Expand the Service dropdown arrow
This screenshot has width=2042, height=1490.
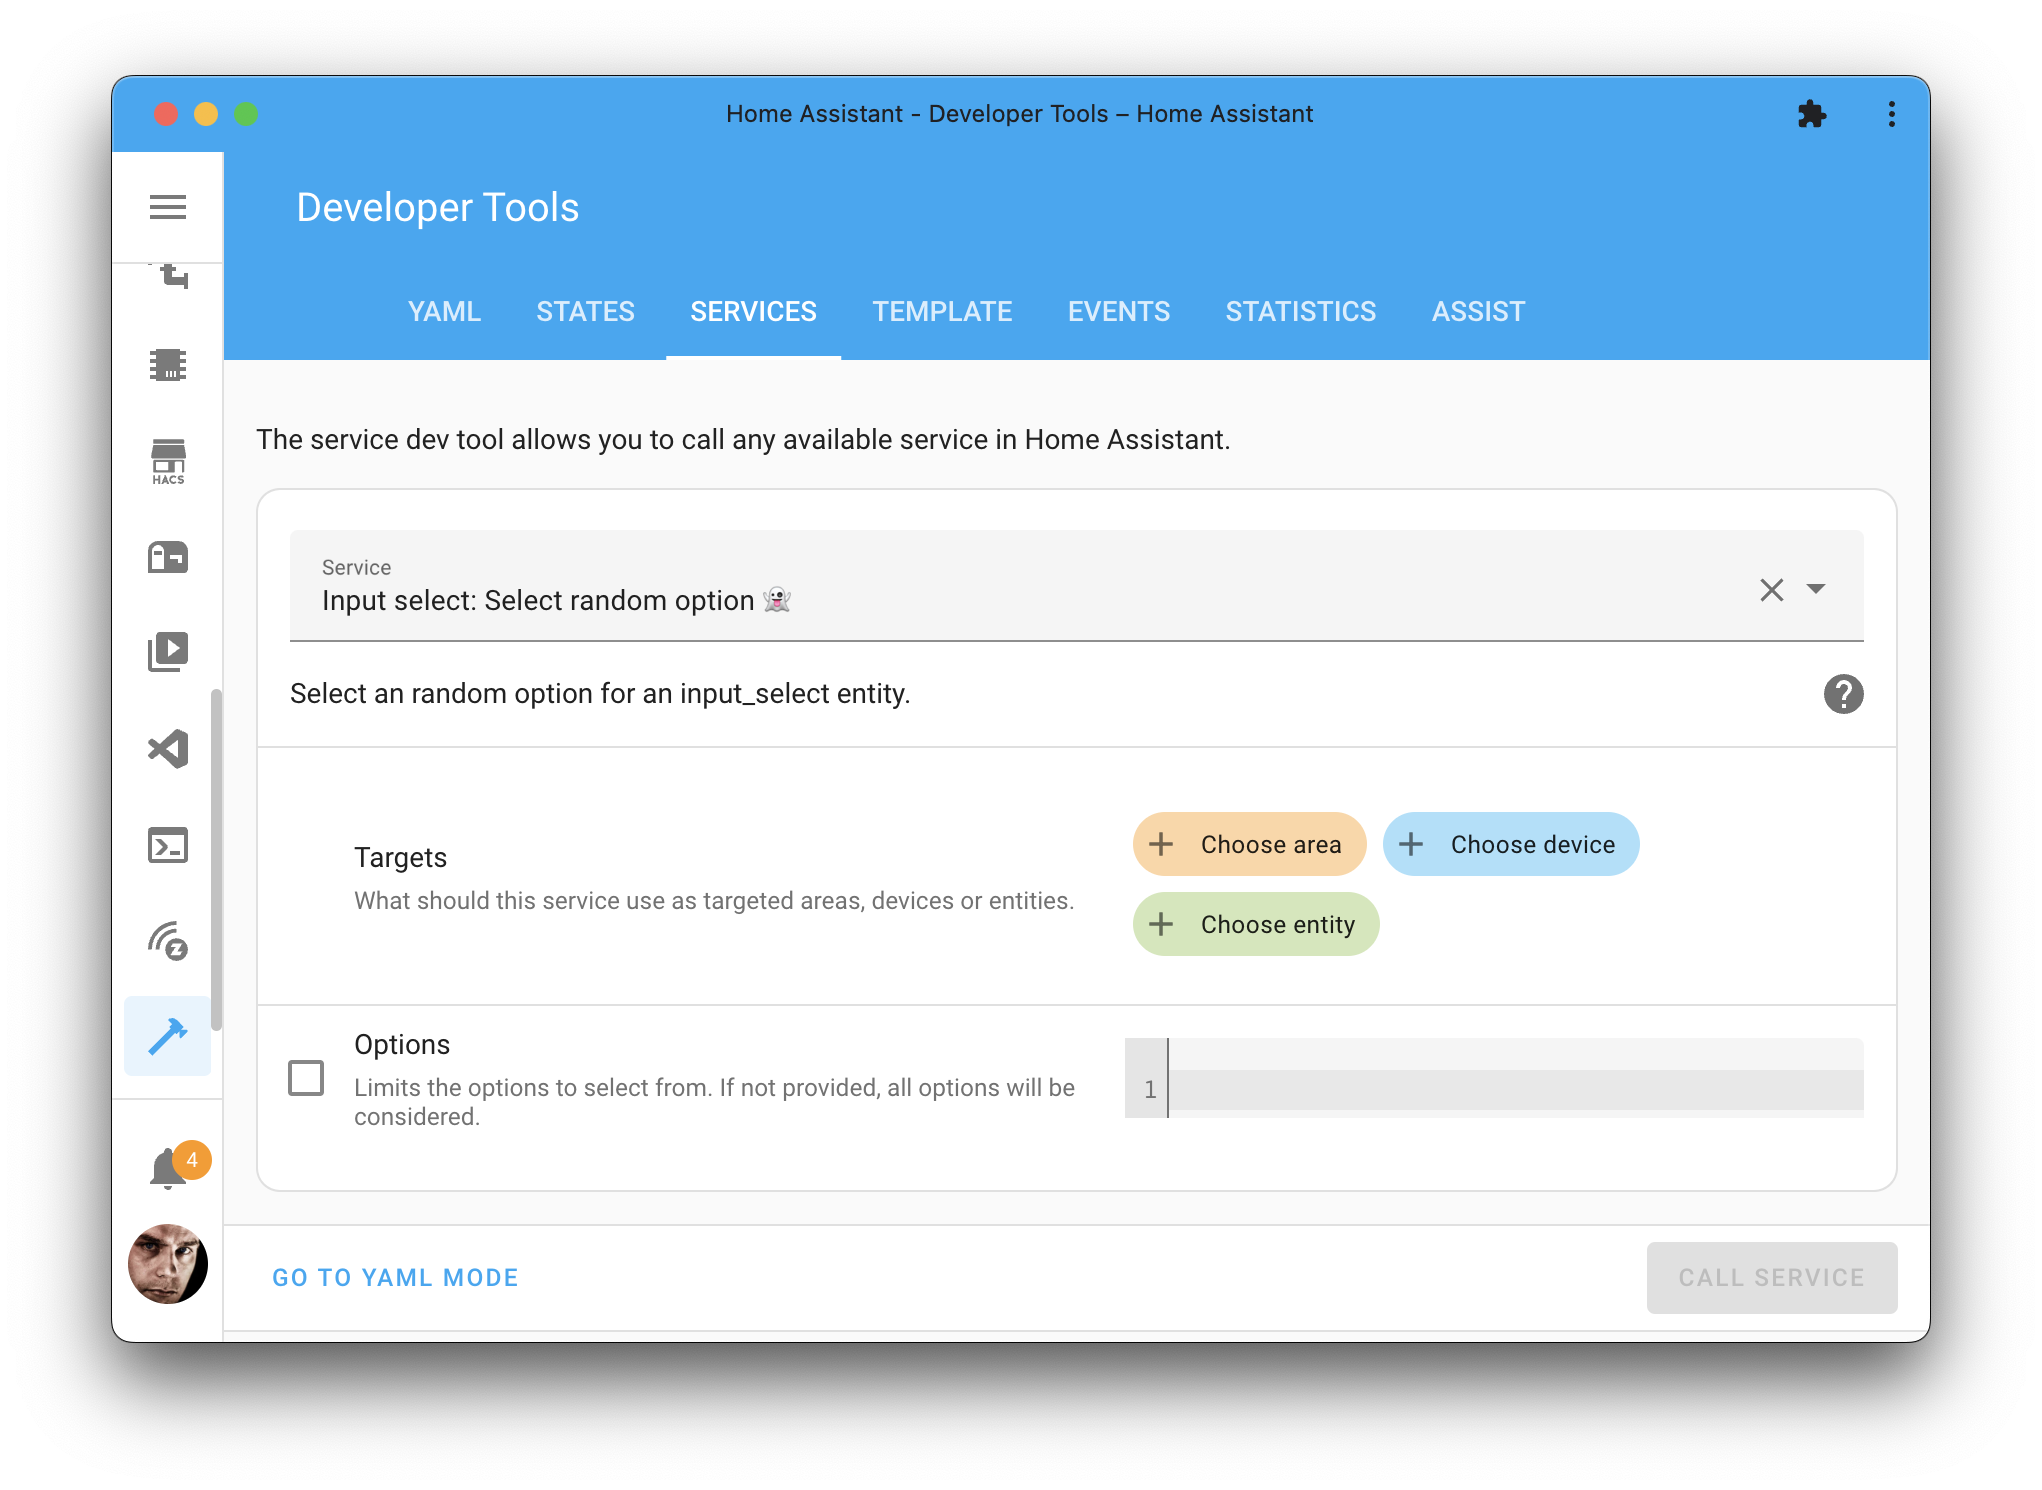click(1817, 590)
